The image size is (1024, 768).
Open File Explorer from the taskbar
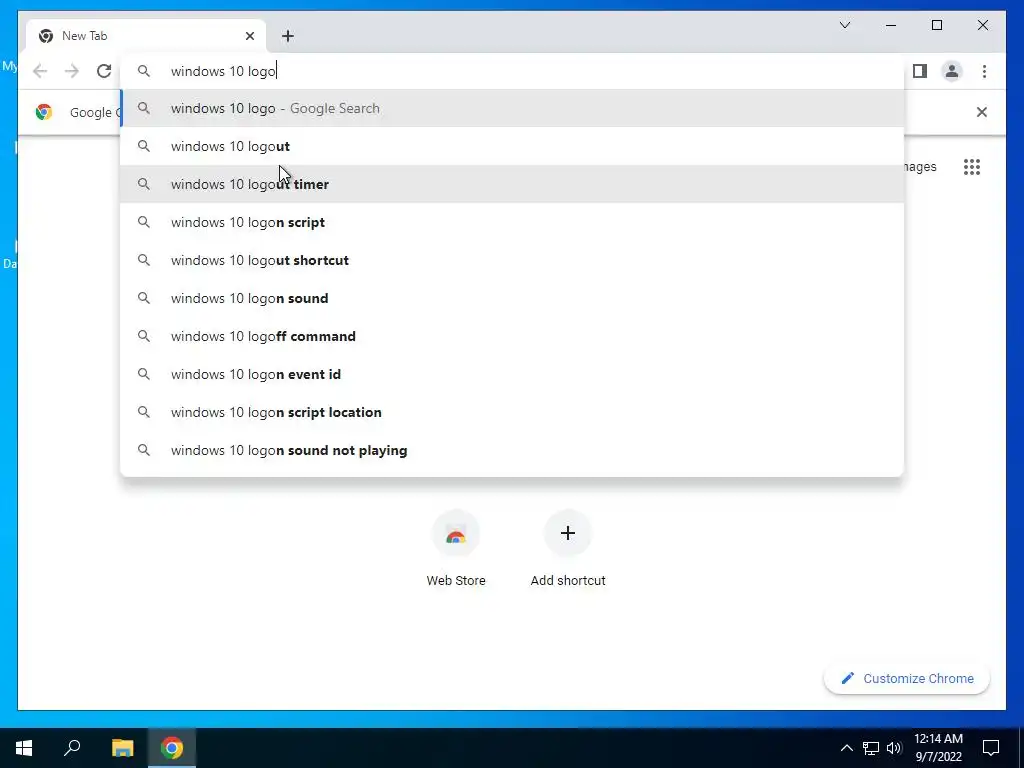(122, 748)
